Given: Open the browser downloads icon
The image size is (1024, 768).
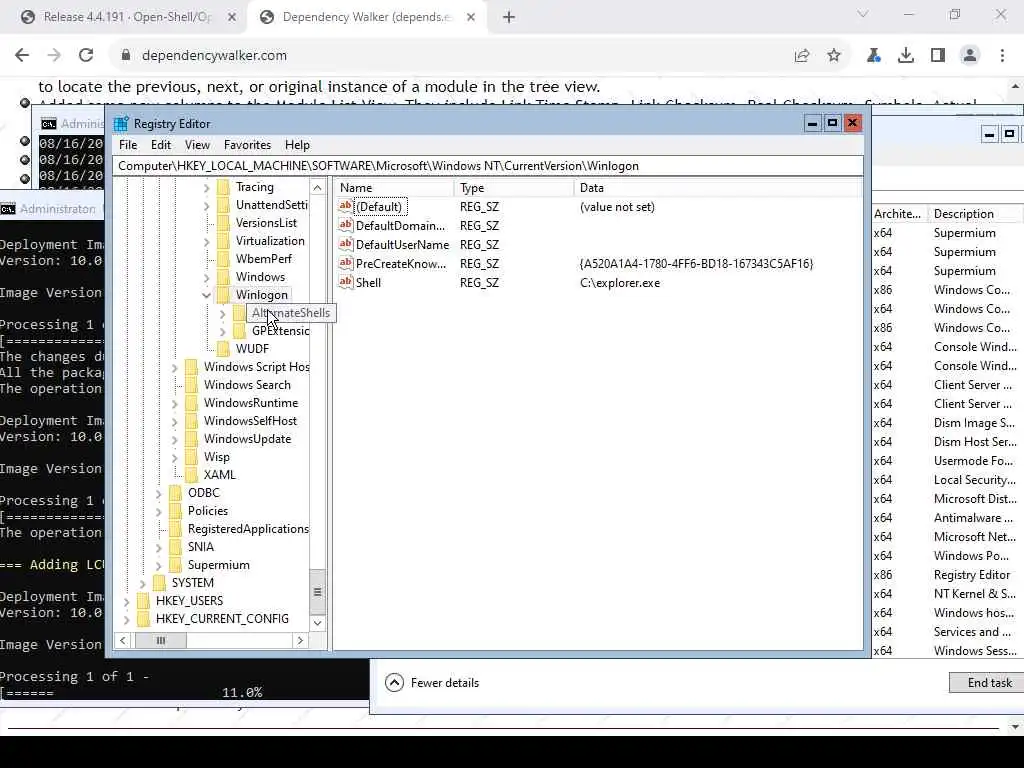Looking at the screenshot, I should click(906, 56).
